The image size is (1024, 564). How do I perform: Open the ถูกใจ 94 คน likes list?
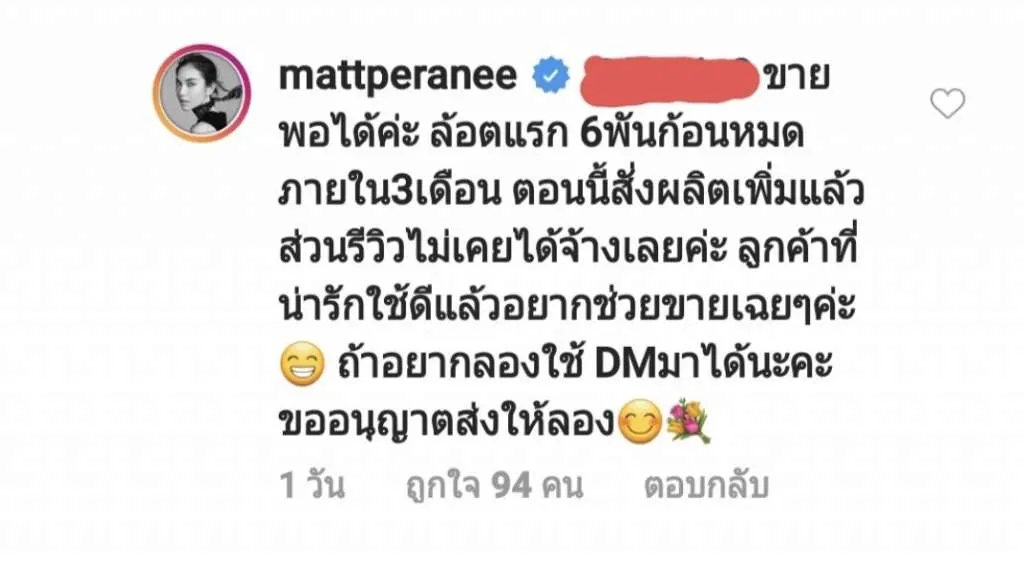click(494, 486)
